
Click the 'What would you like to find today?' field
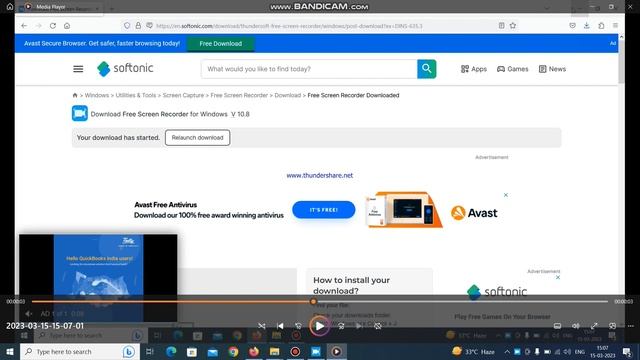(x=309, y=69)
